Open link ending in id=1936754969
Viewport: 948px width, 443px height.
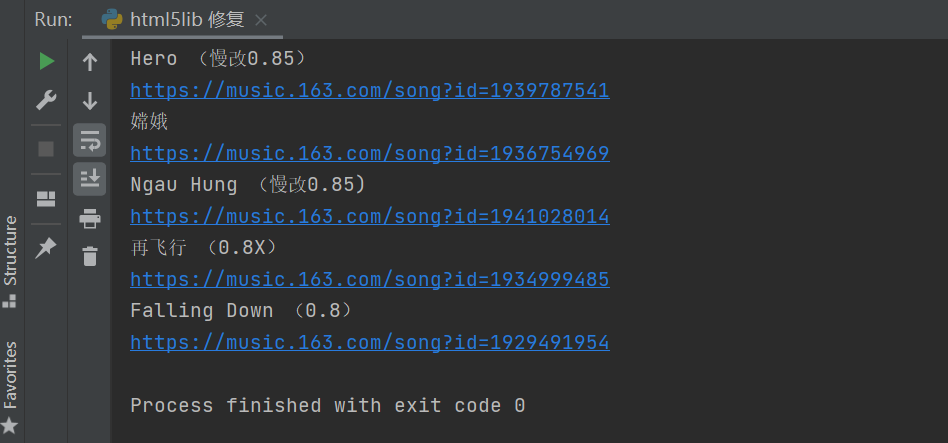[369, 154]
